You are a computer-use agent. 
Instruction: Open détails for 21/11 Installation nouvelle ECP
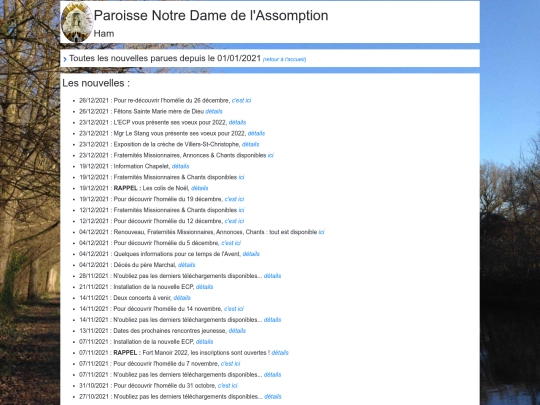click(x=205, y=287)
